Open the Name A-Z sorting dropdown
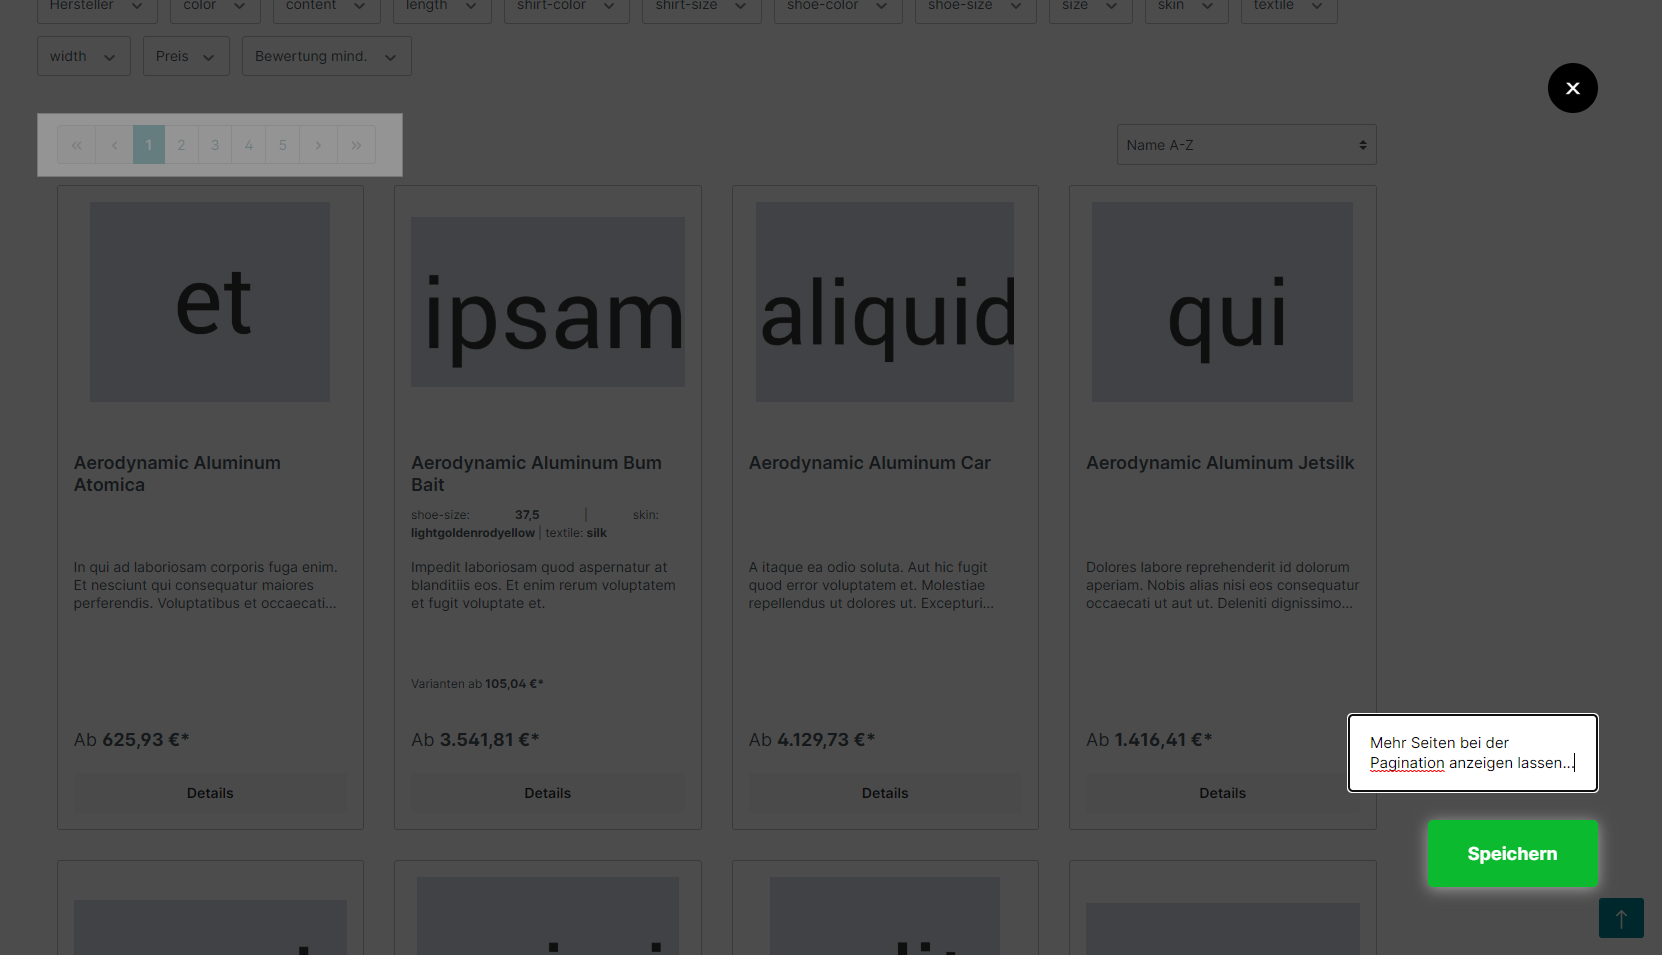 pos(1246,145)
